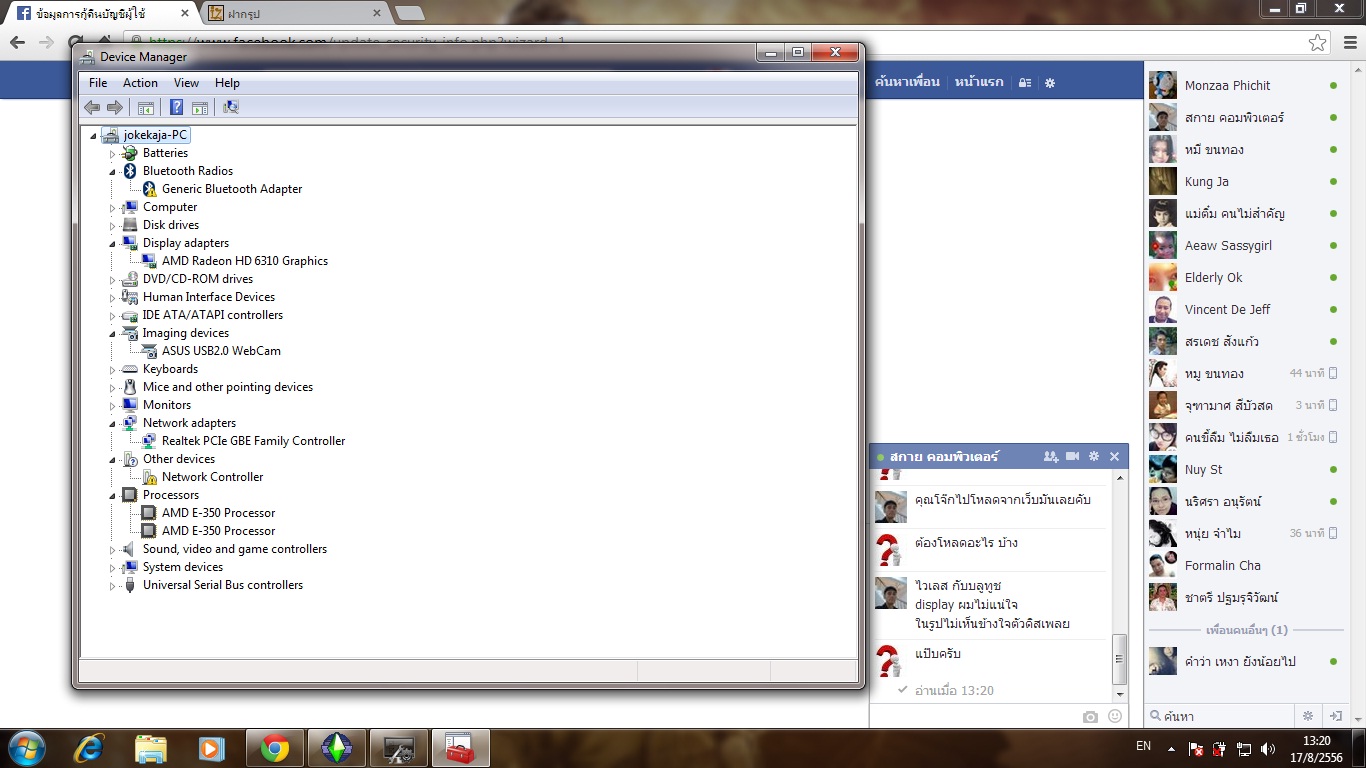Image resolution: width=1366 pixels, height=768 pixels.
Task: Open chat options gear in the chat window header
Action: [x=1094, y=456]
